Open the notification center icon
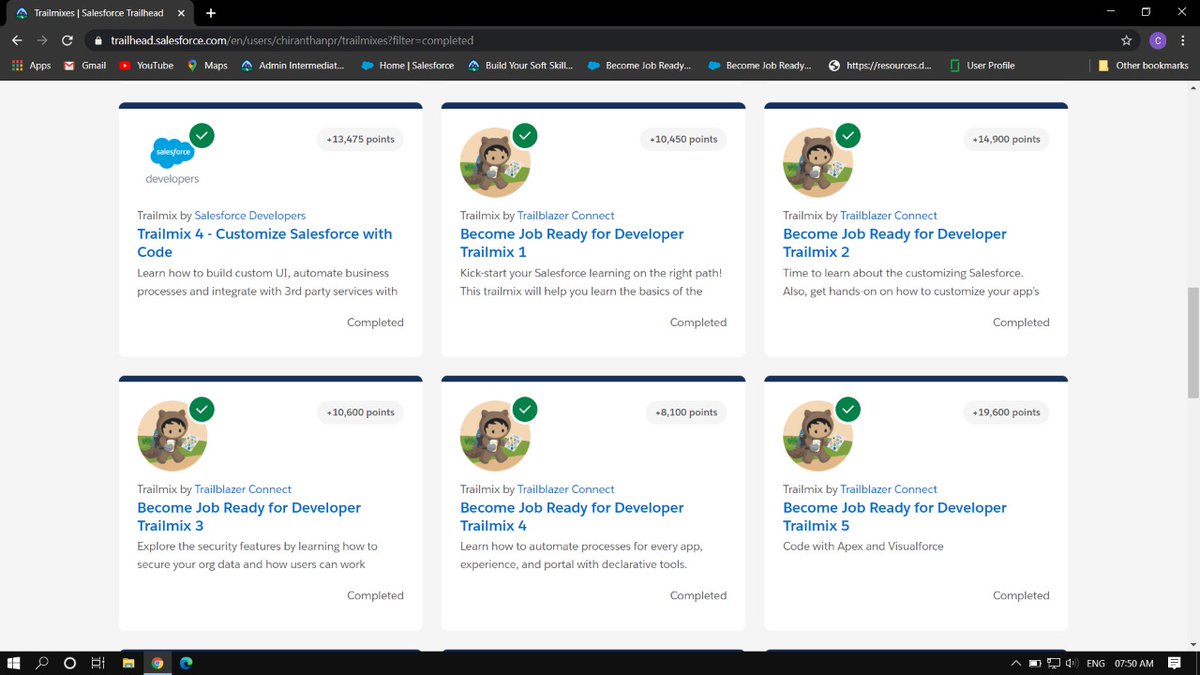 point(1174,663)
